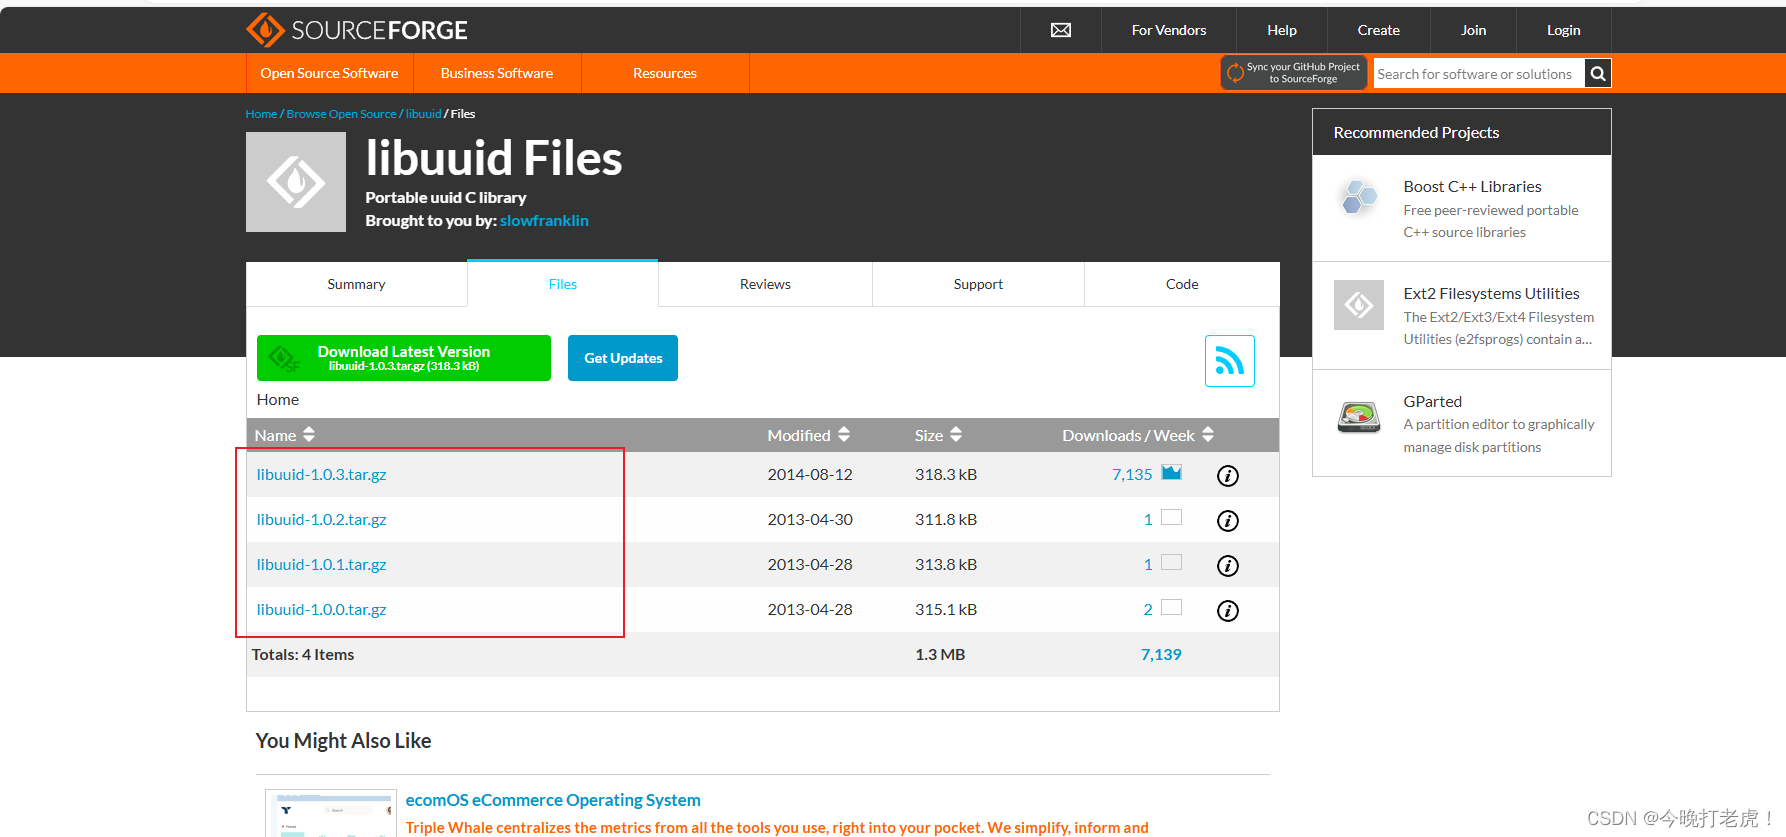
Task: Click Join in the top bar
Action: [1474, 30]
